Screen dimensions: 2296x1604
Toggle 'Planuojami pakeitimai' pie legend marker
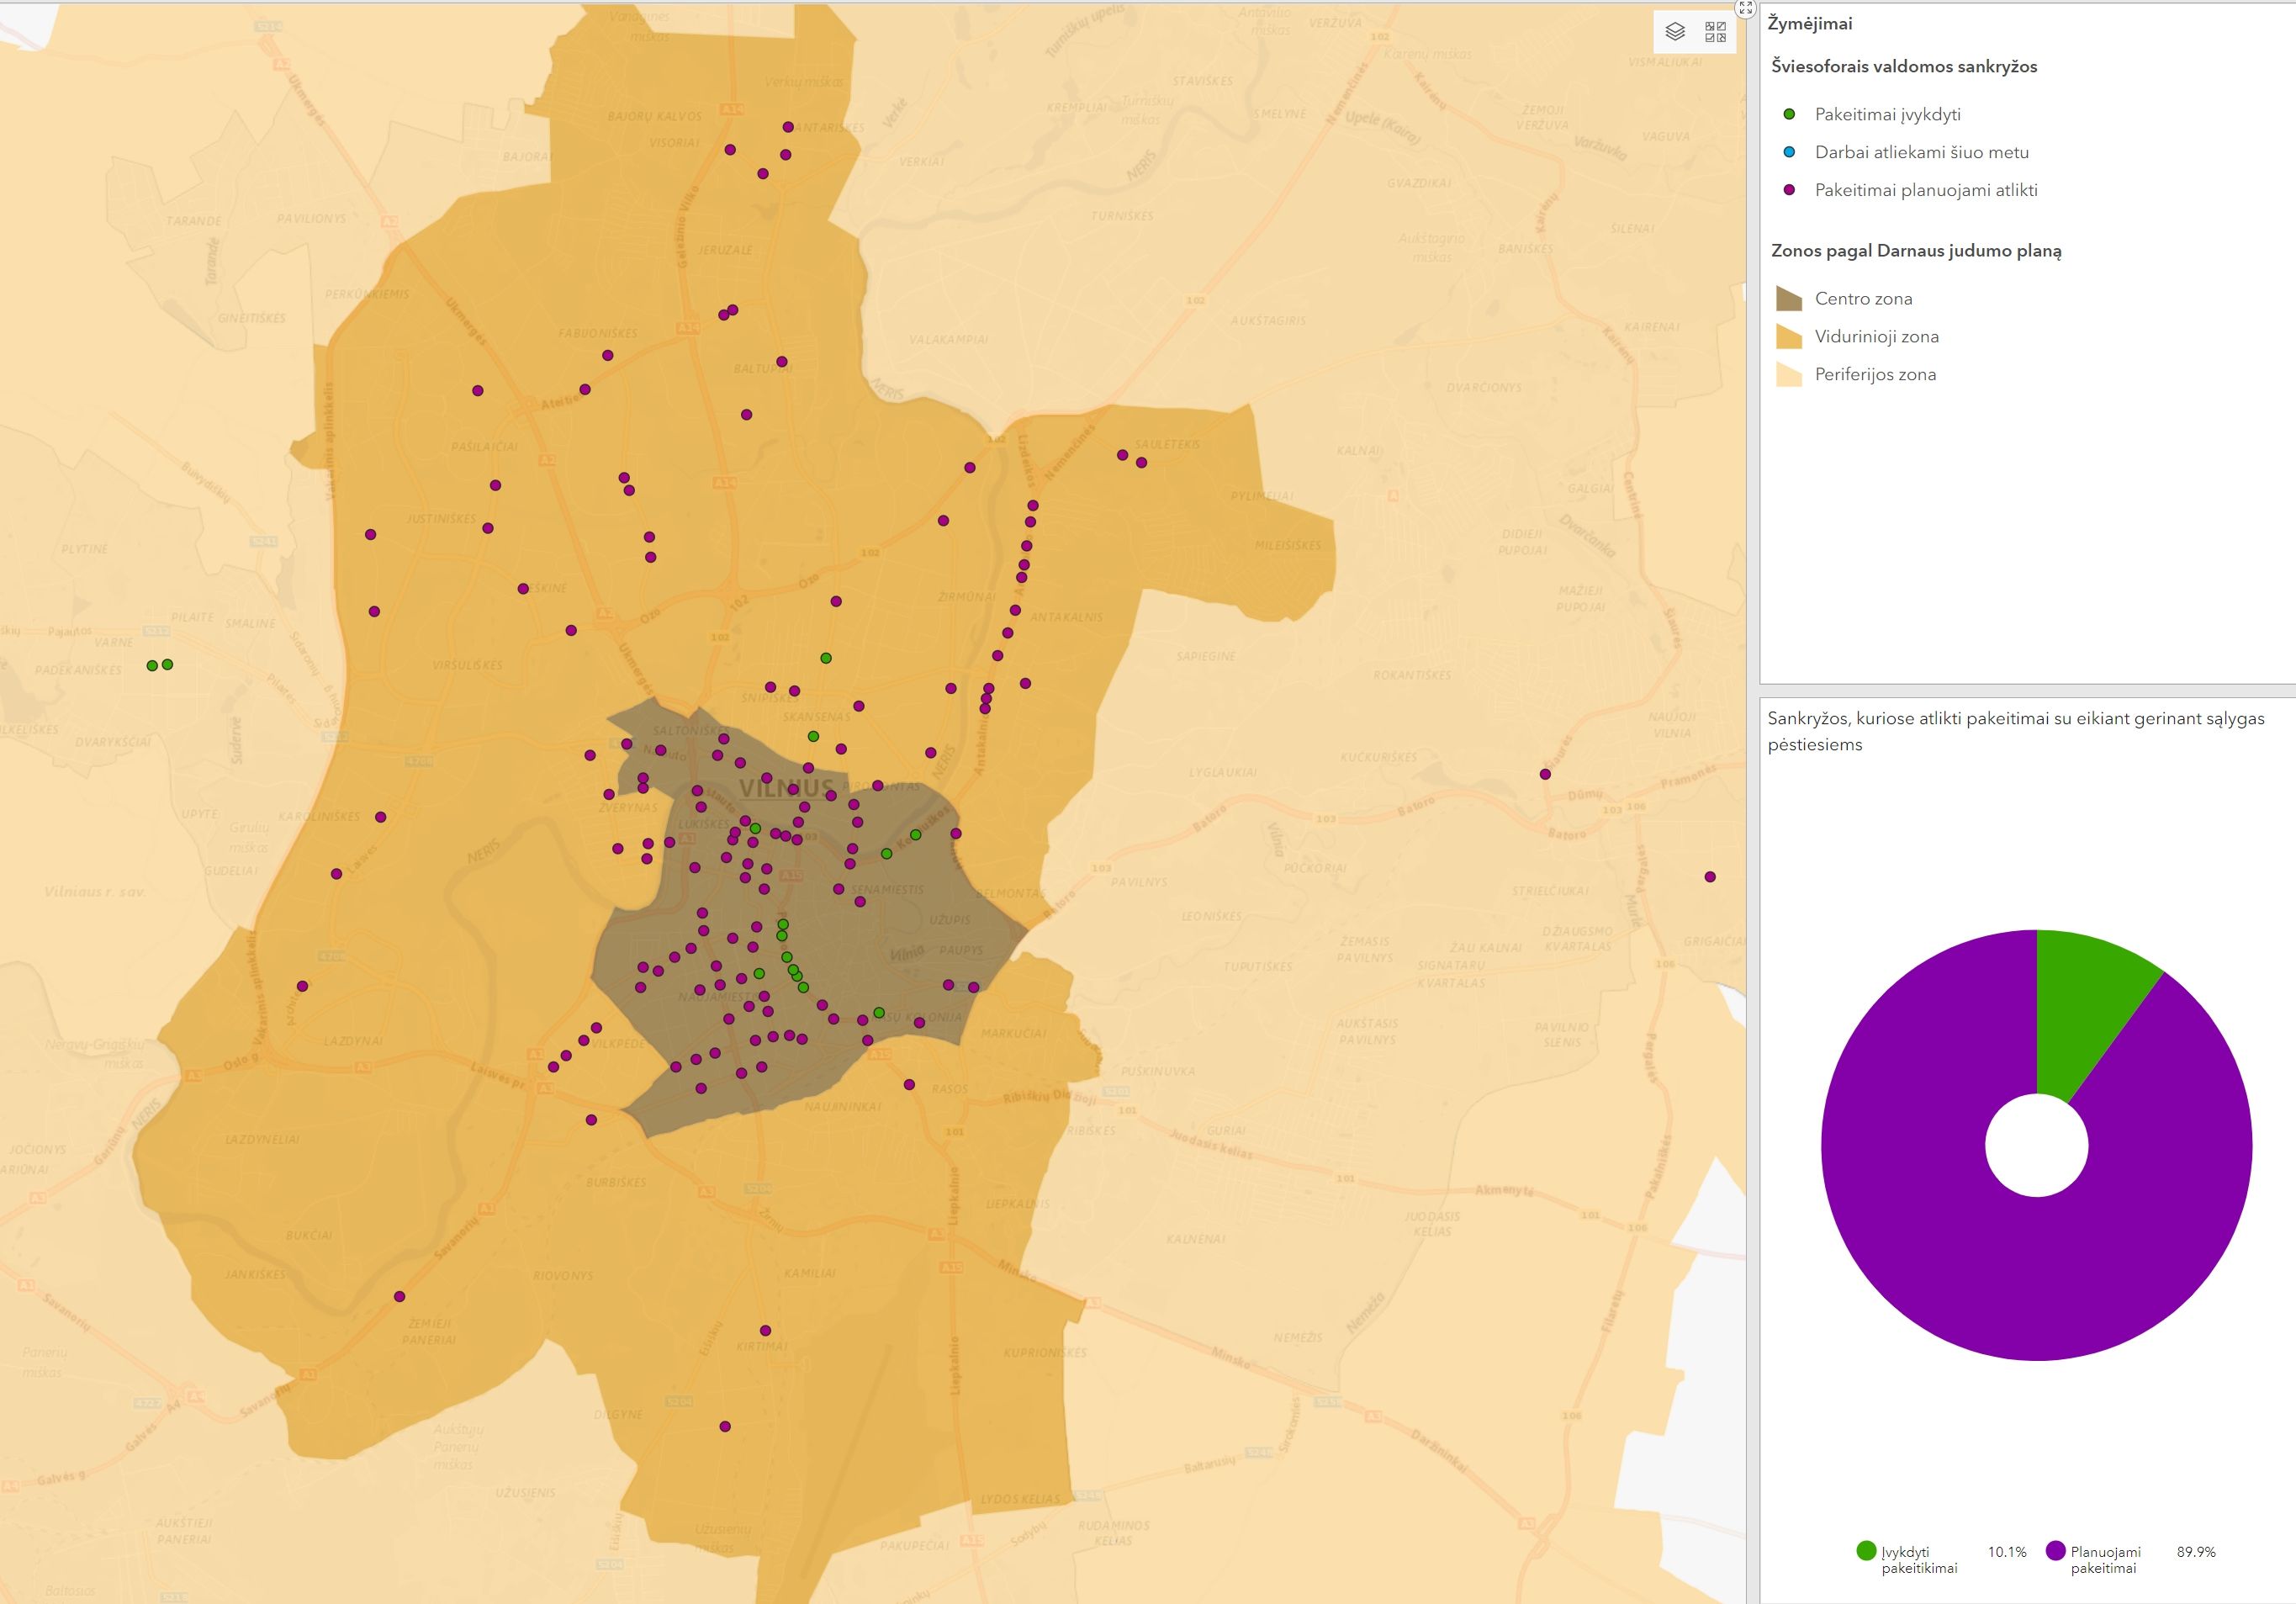tap(2056, 1551)
